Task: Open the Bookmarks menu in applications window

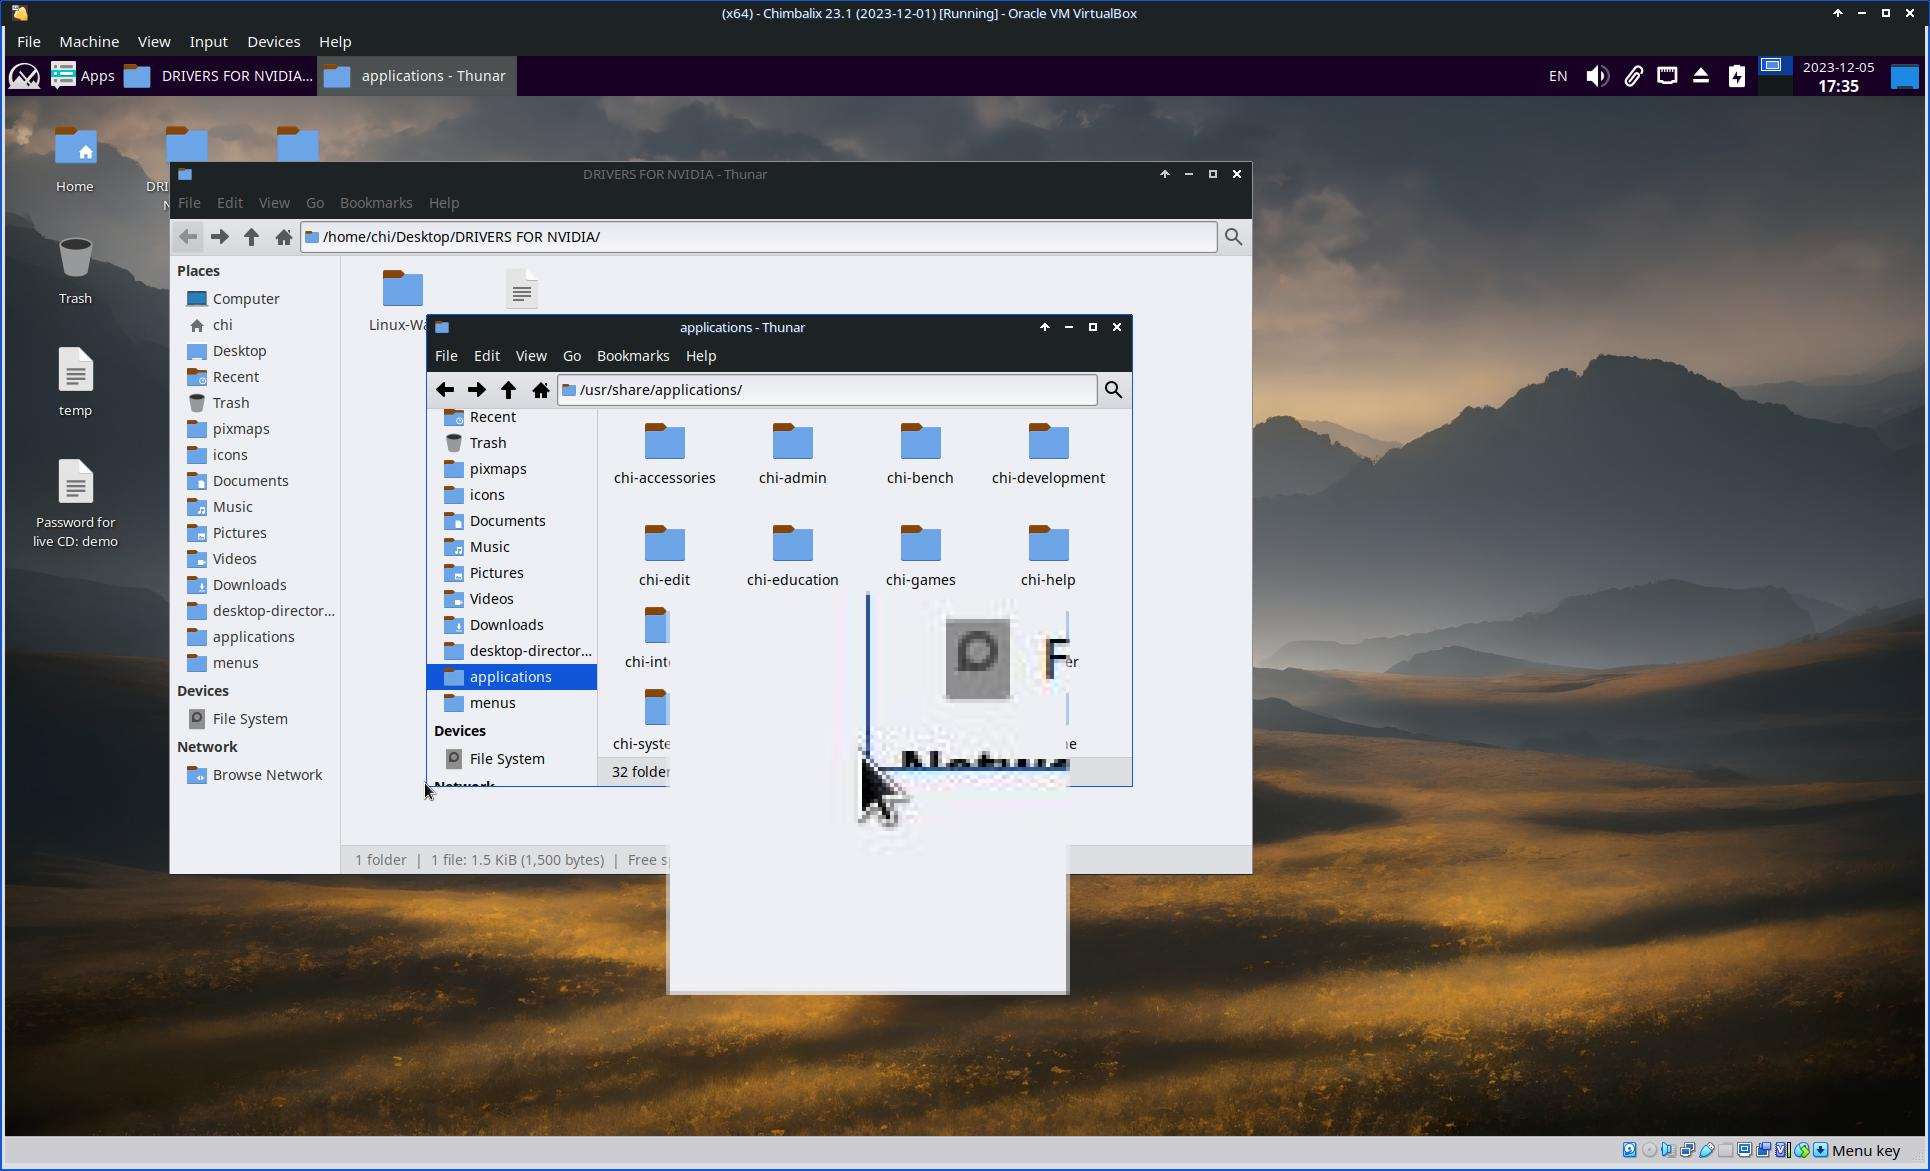Action: pos(632,356)
